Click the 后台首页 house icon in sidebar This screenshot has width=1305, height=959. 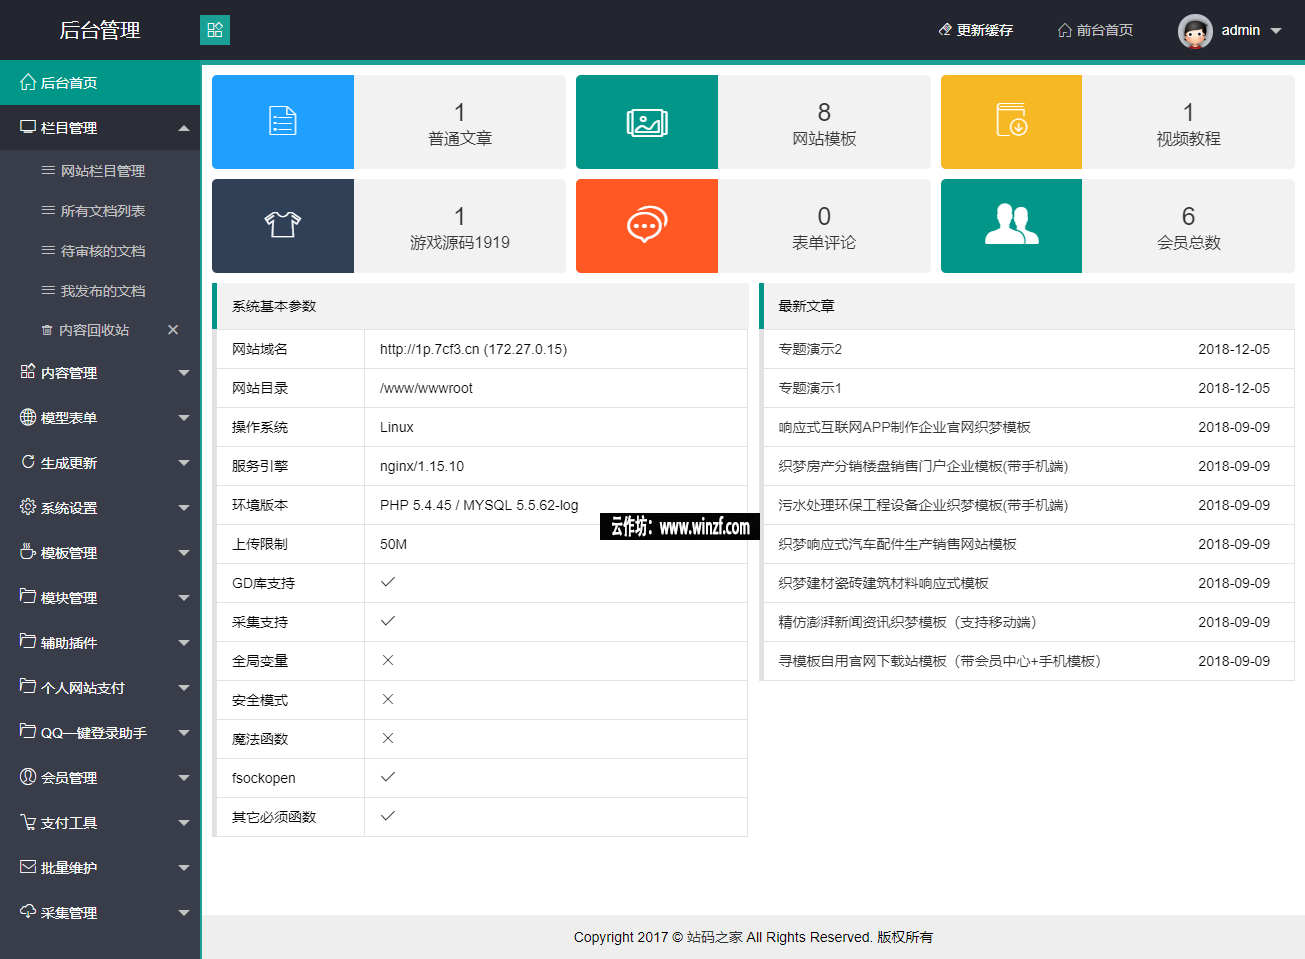(x=28, y=82)
